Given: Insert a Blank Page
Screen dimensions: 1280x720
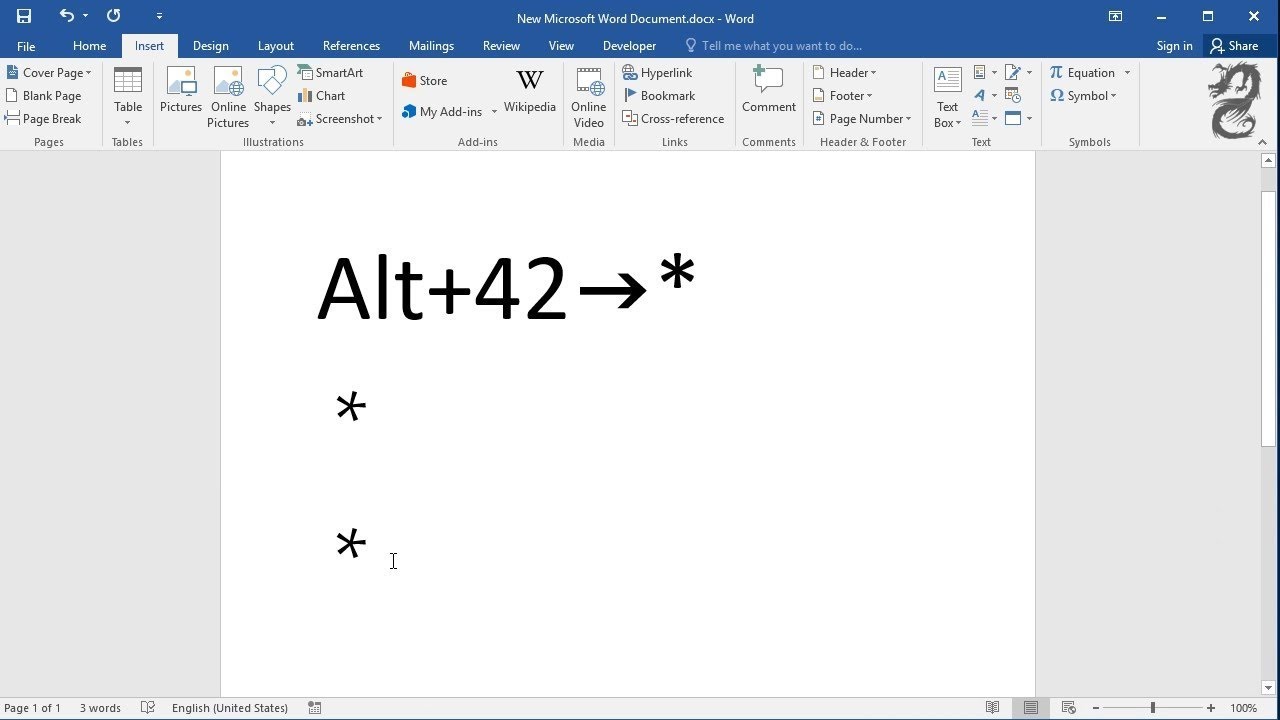Looking at the screenshot, I should 43,96.
